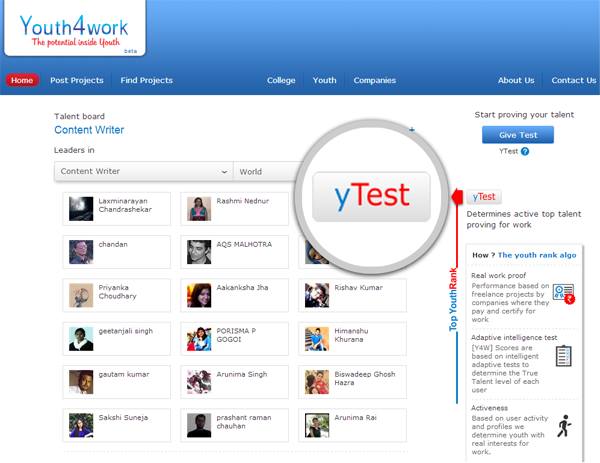Click the Adaptive intelligence test clipboard icon
Screen dimensions: 600x463
563,356
